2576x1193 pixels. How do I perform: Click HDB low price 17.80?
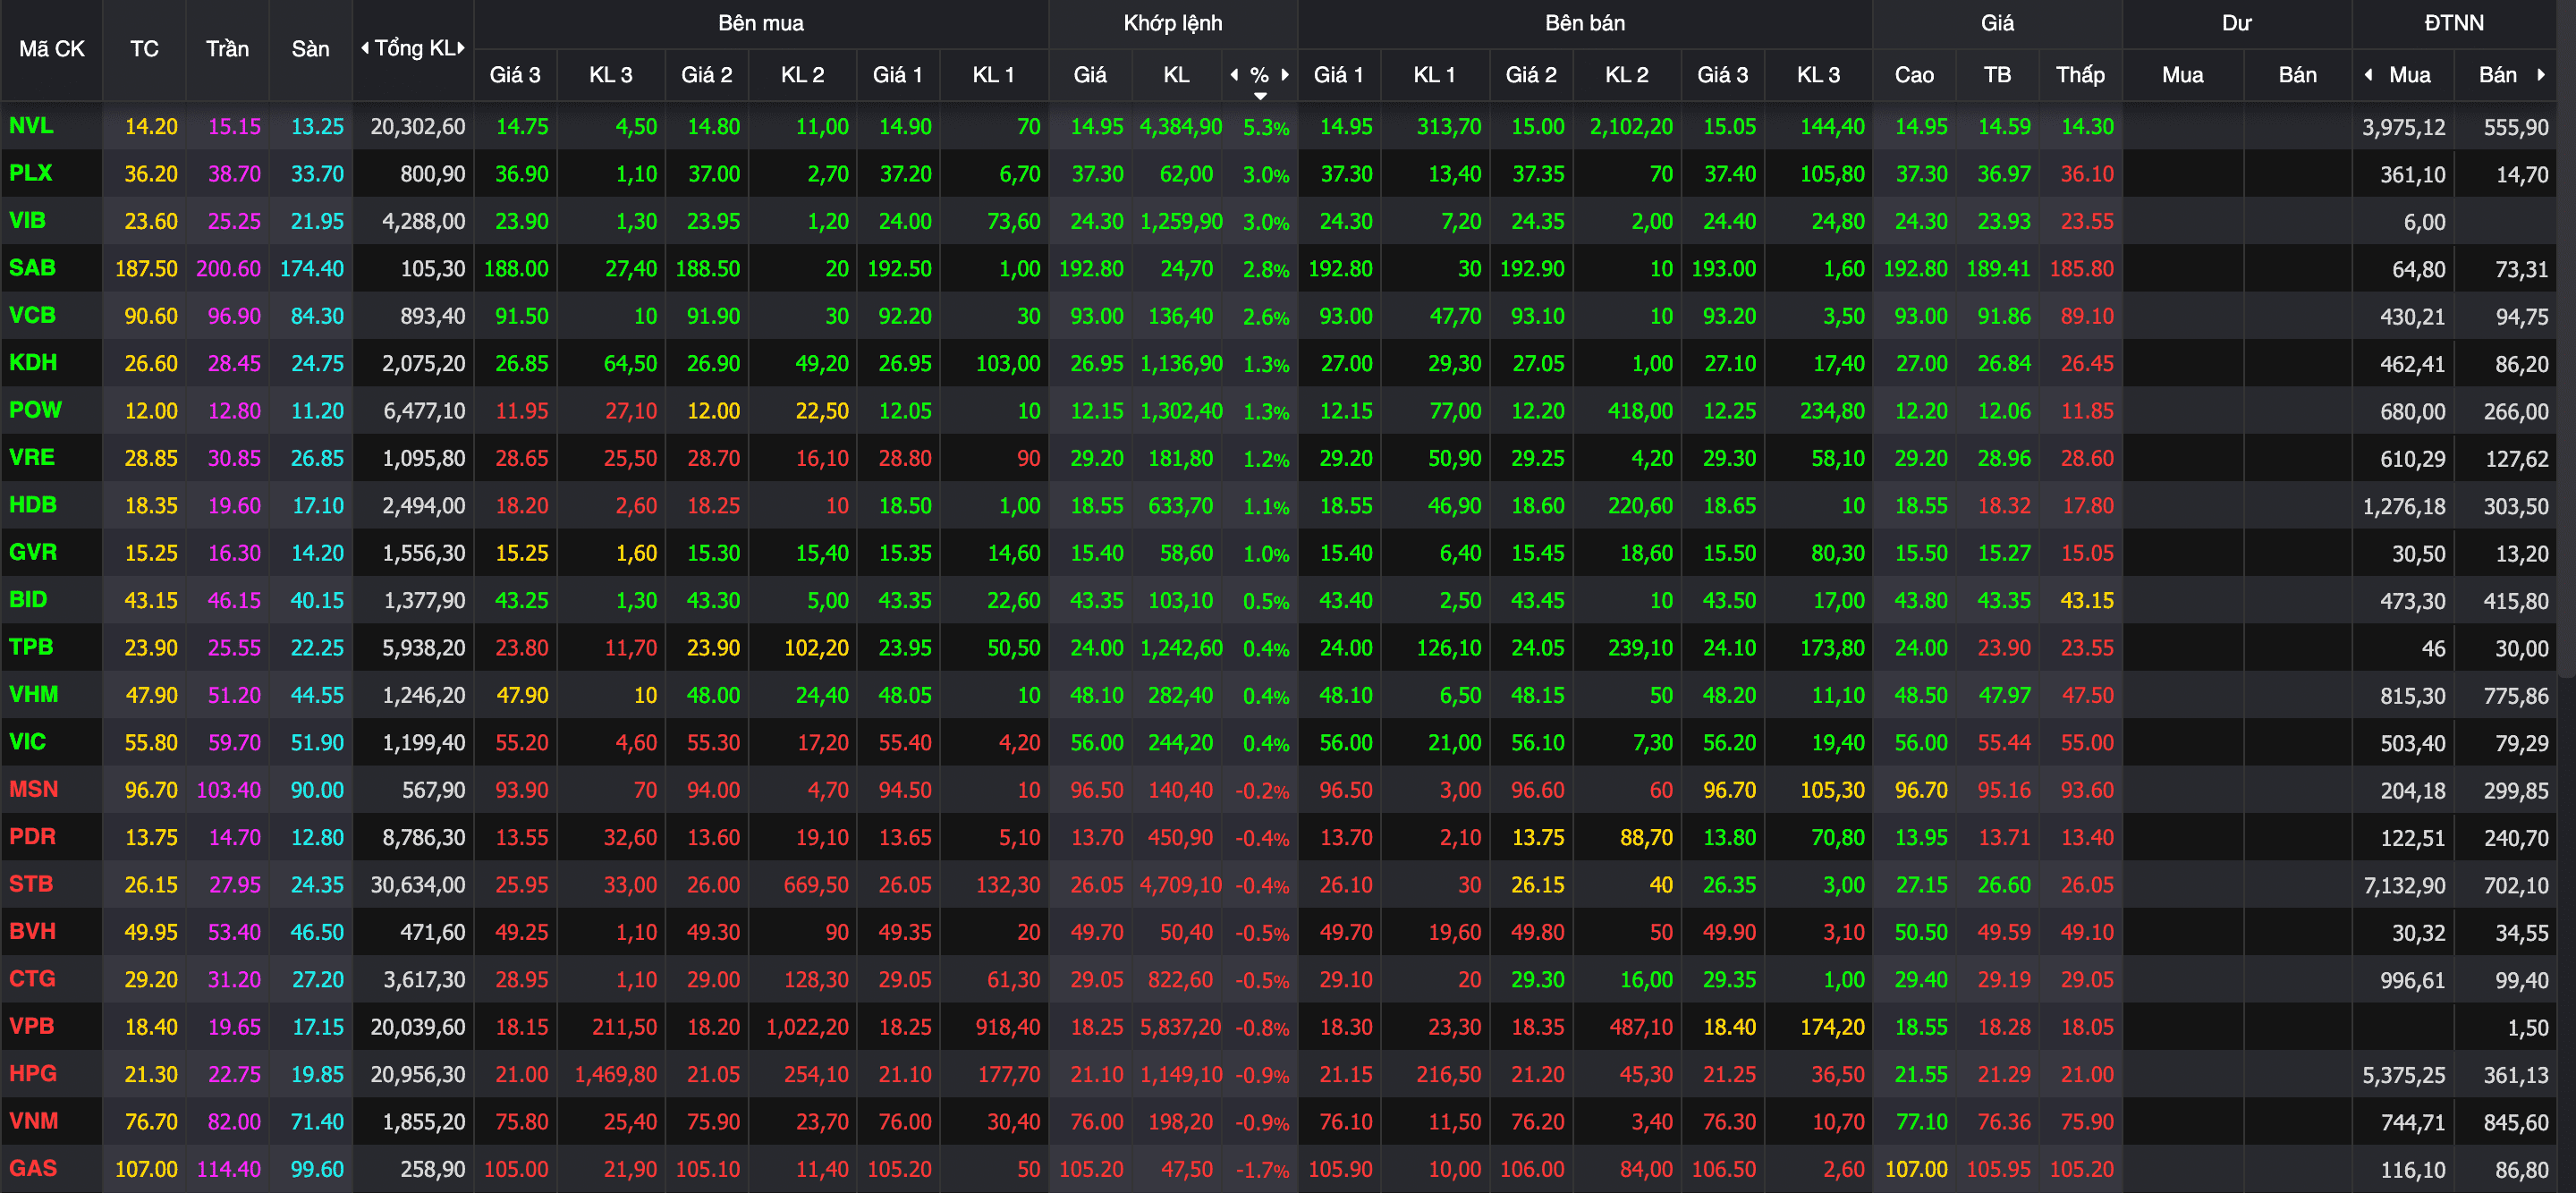(x=2087, y=506)
